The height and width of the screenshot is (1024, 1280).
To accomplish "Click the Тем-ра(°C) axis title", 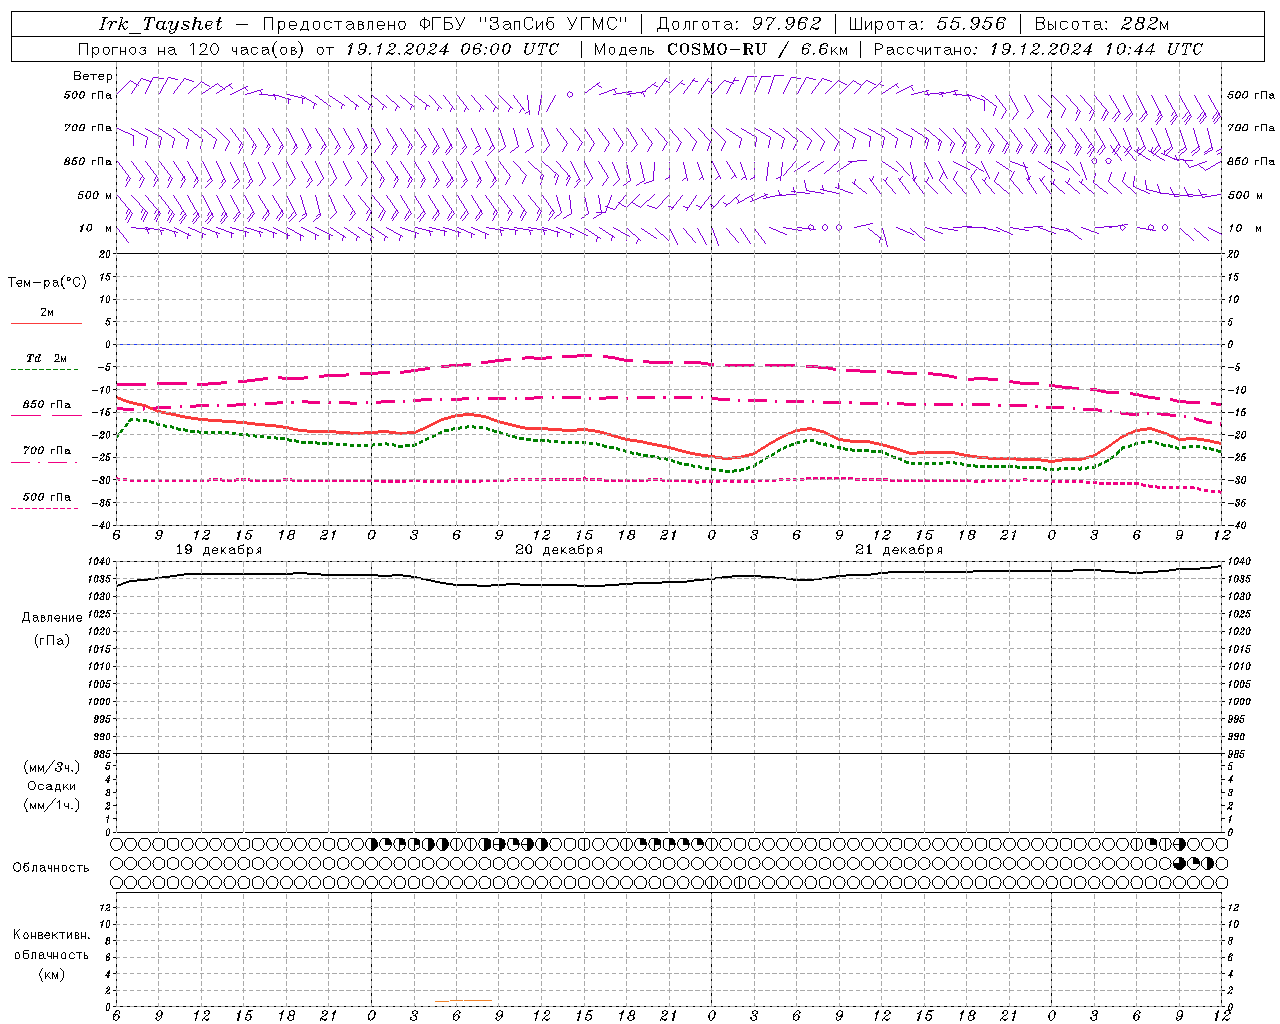I will tap(47, 283).
